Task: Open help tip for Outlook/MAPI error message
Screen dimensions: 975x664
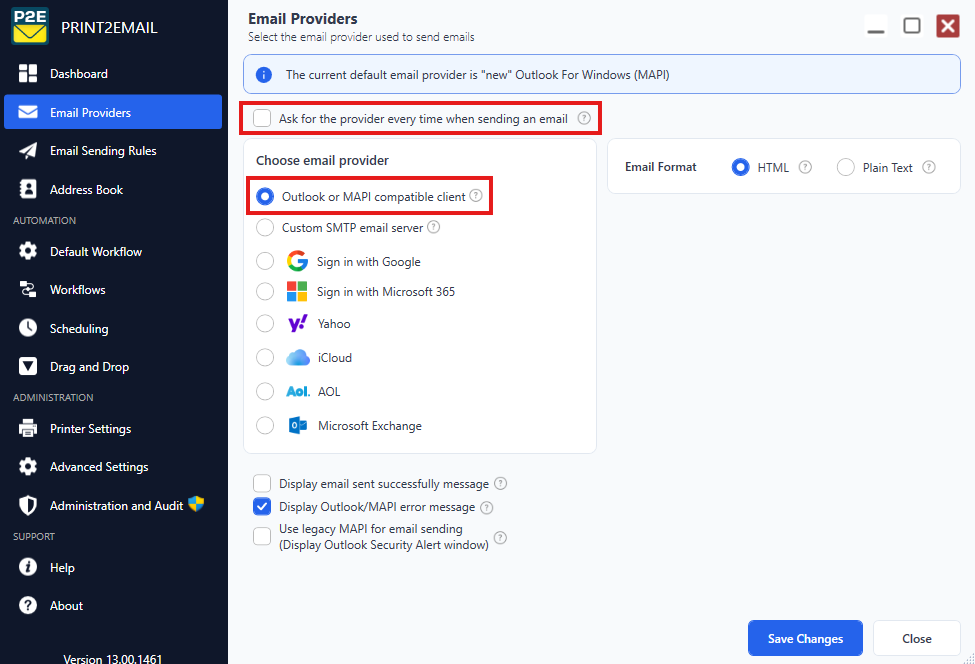Action: point(487,507)
